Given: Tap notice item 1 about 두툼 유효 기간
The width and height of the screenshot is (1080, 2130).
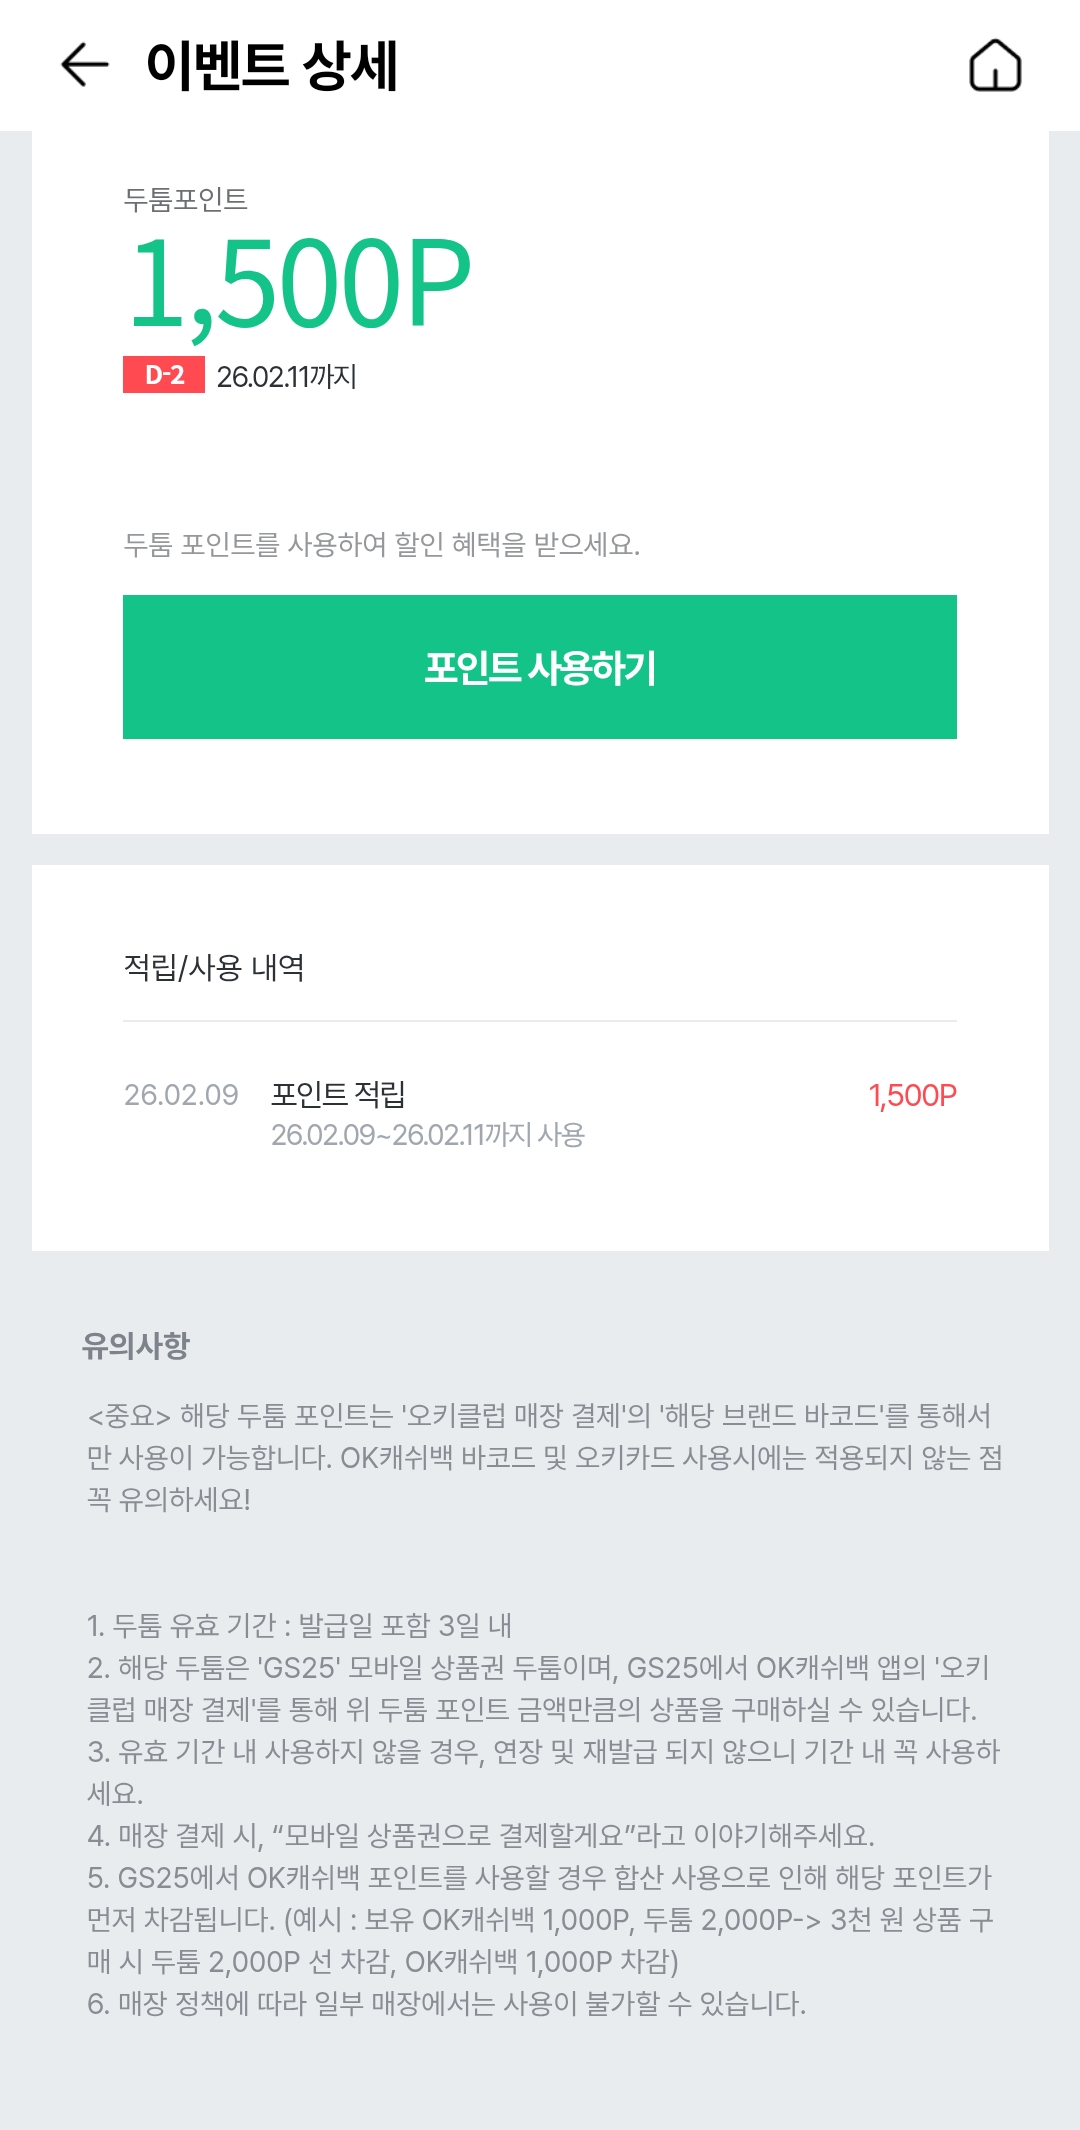Looking at the screenshot, I should [299, 1625].
